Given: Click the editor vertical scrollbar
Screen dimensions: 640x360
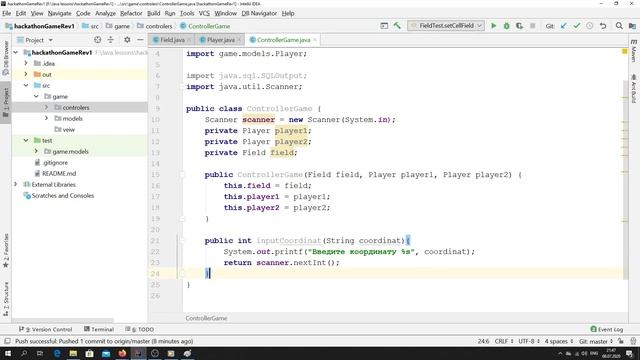Looking at the screenshot, I should coord(625,180).
